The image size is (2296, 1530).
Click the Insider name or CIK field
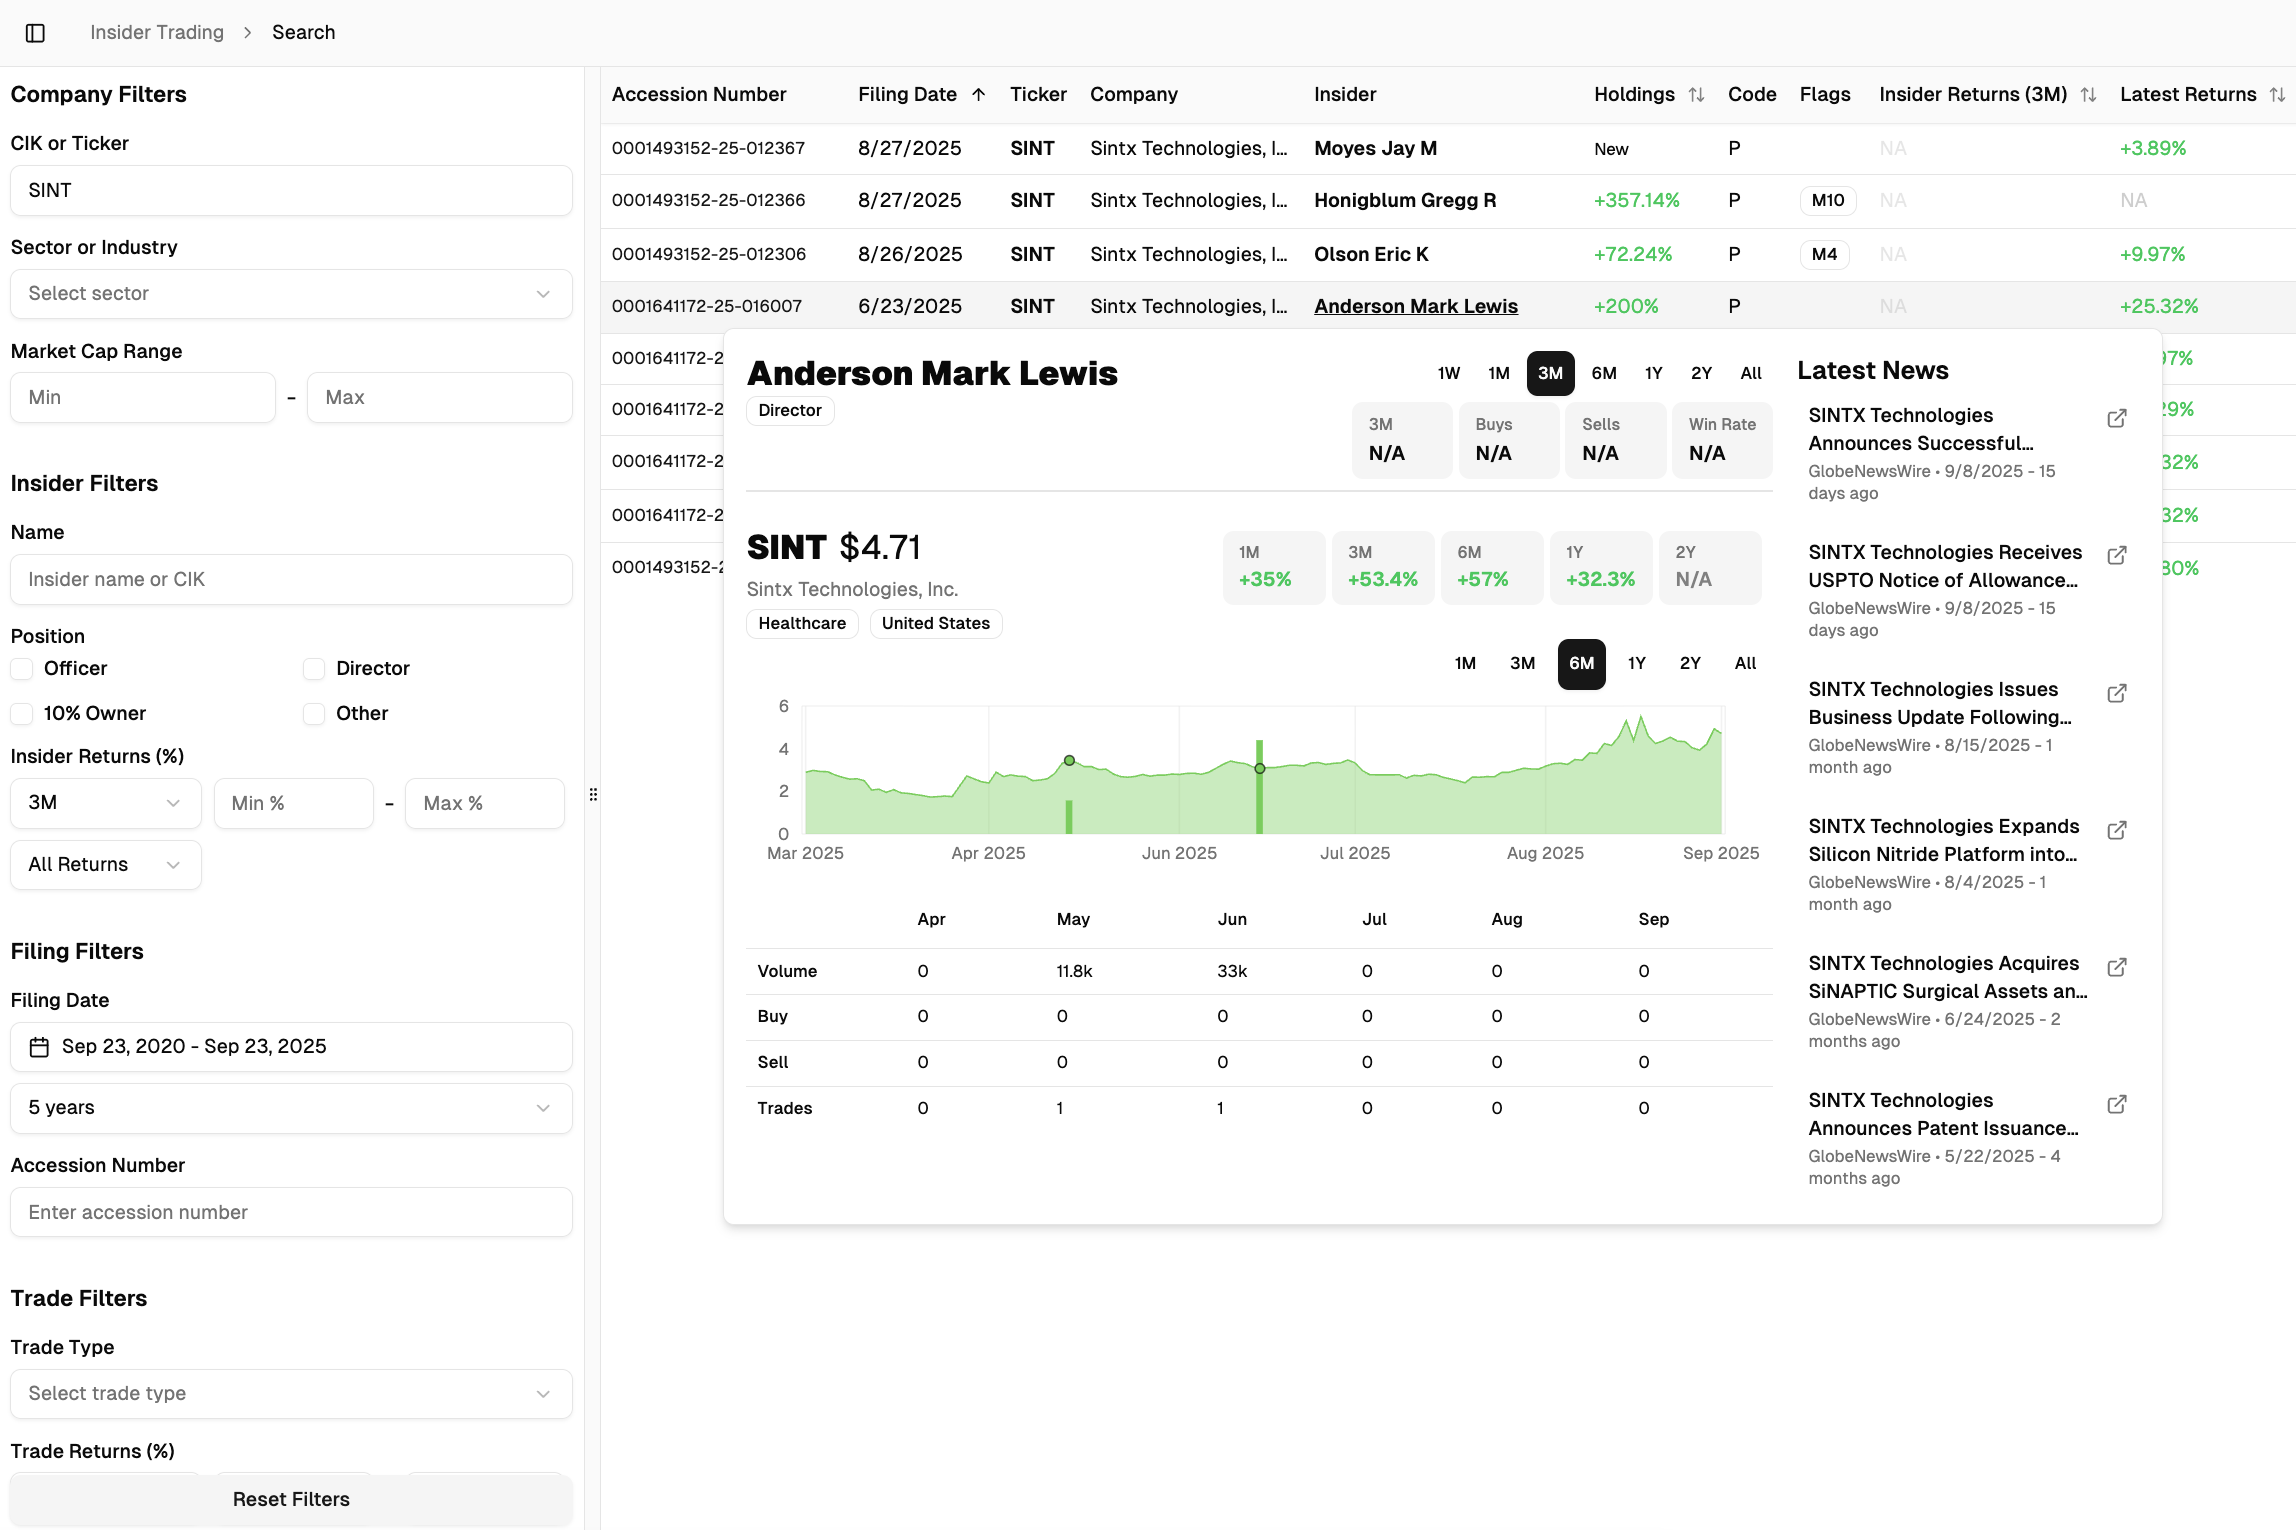click(291, 580)
